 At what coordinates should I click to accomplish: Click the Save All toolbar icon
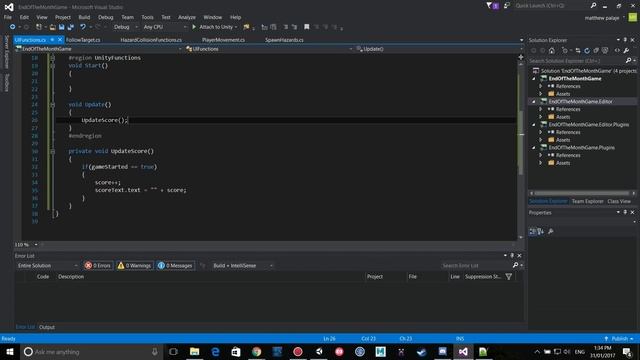point(71,27)
